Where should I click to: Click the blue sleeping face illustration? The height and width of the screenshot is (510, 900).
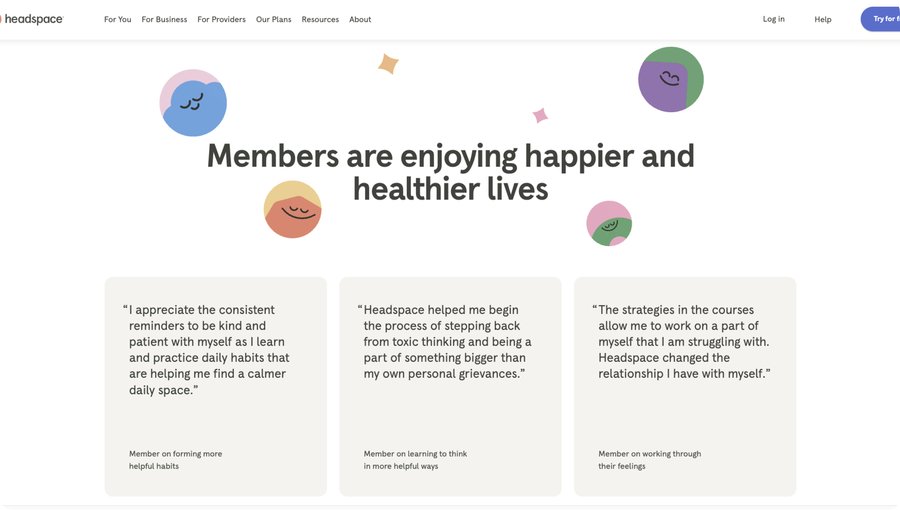[194, 103]
